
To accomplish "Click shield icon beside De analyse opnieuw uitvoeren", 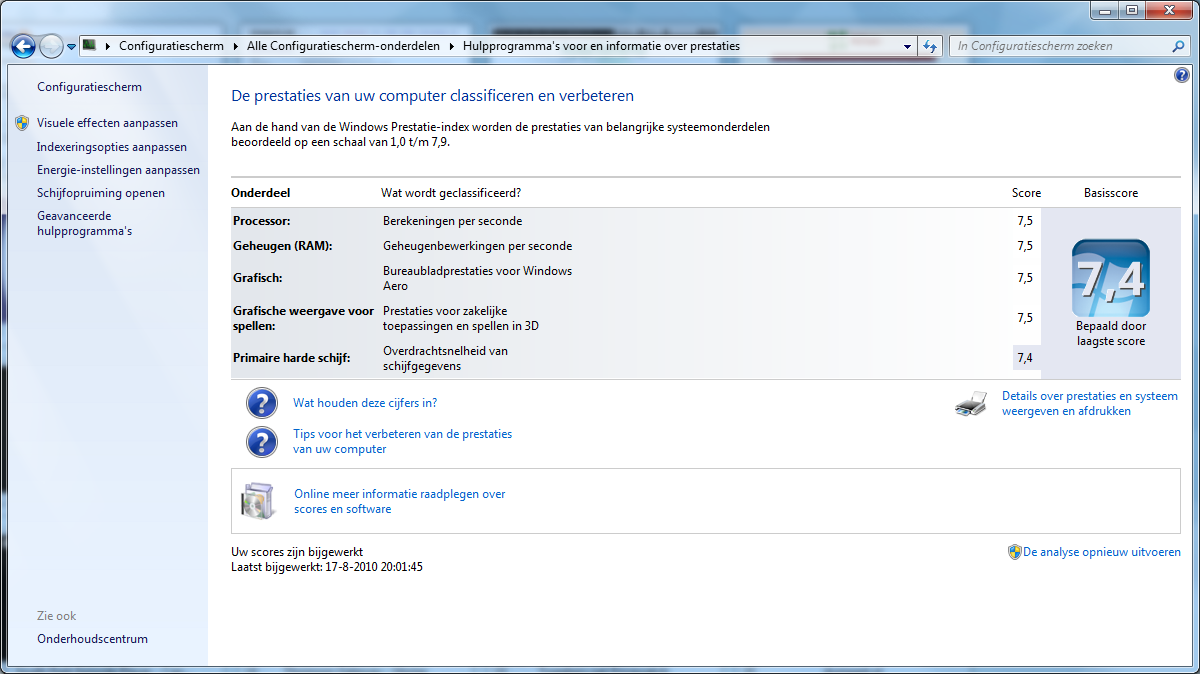I will tap(1014, 552).
